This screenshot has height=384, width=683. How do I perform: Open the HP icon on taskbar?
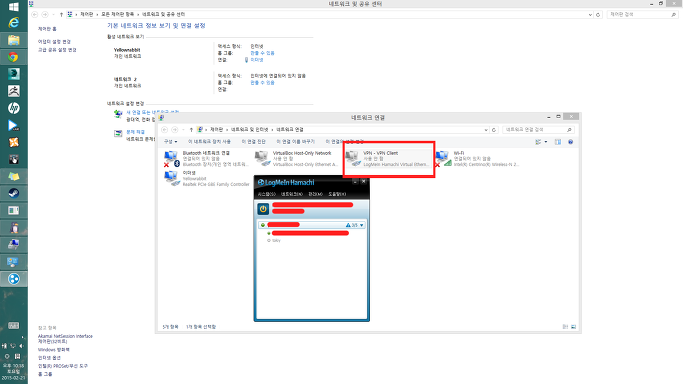14,108
